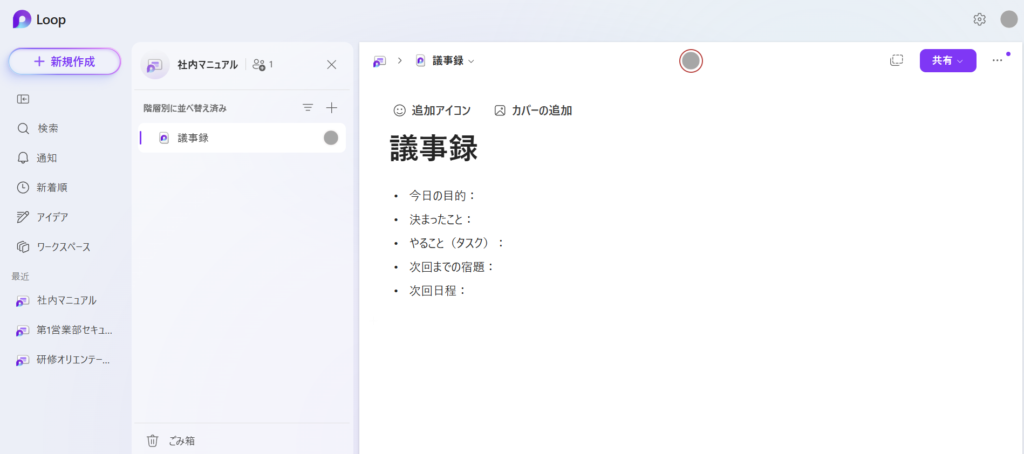Go to 新着順 in sidebar
The width and height of the screenshot is (1024, 454).
pos(51,187)
